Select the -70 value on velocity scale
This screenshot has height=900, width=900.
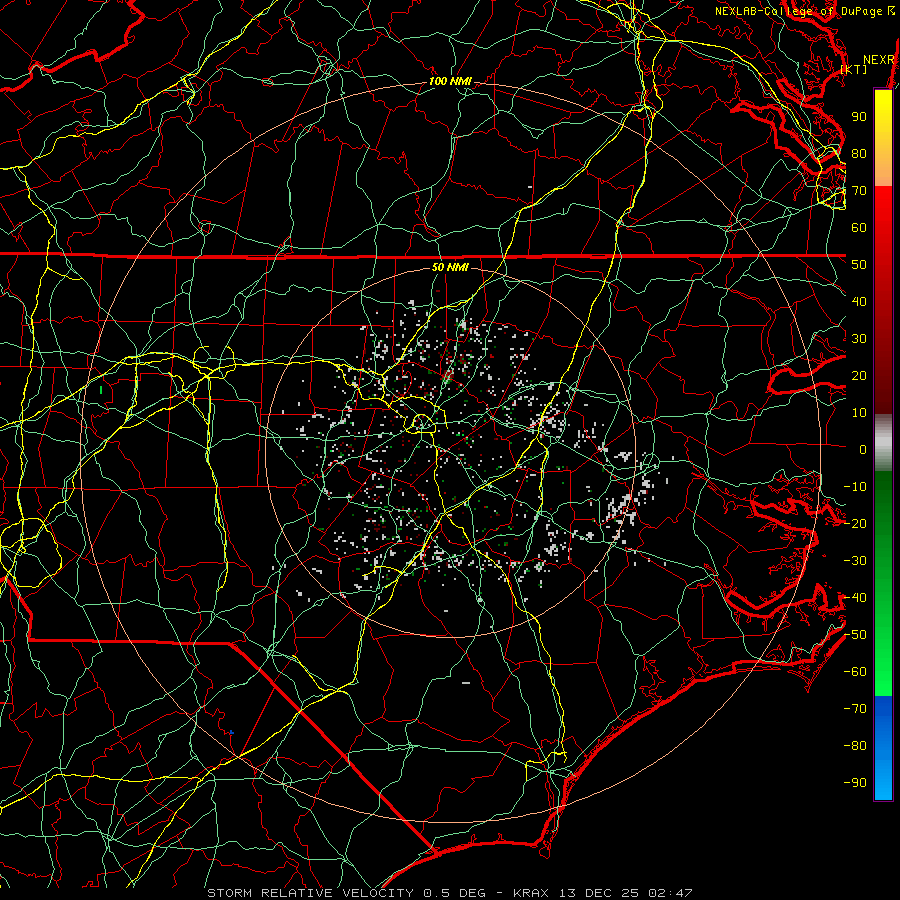pyautogui.click(x=855, y=709)
